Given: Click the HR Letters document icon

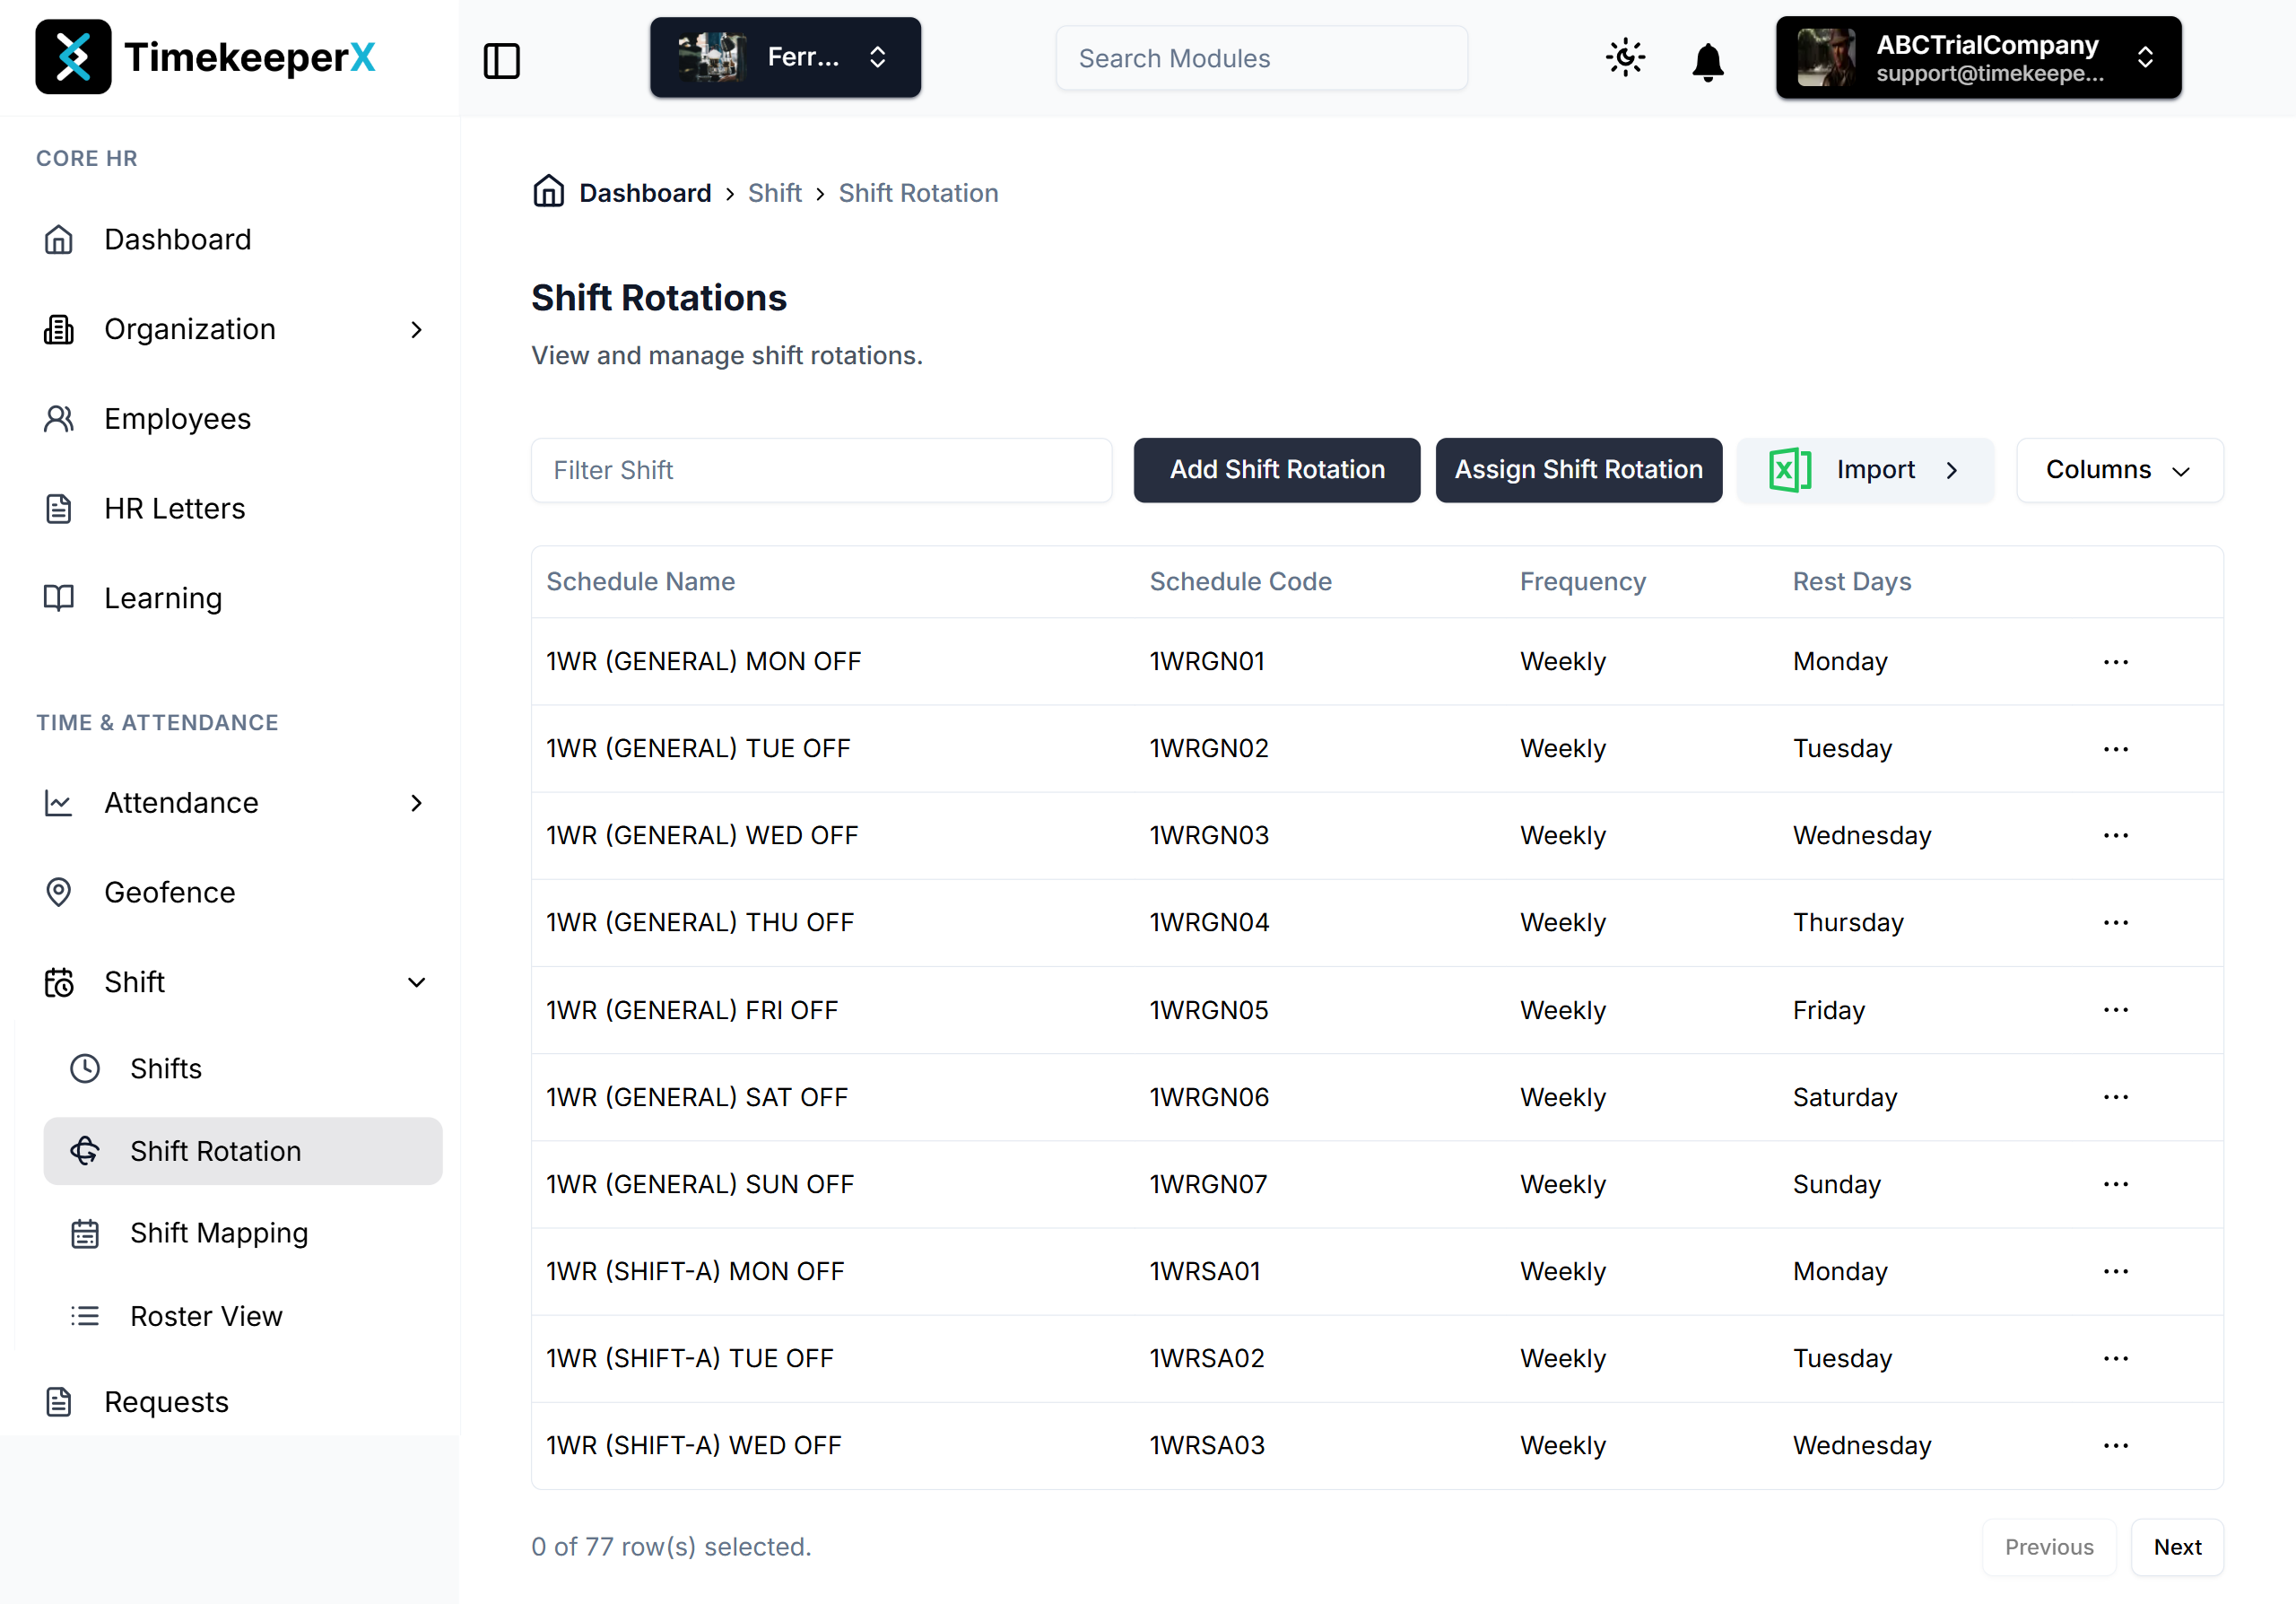Looking at the screenshot, I should point(59,509).
